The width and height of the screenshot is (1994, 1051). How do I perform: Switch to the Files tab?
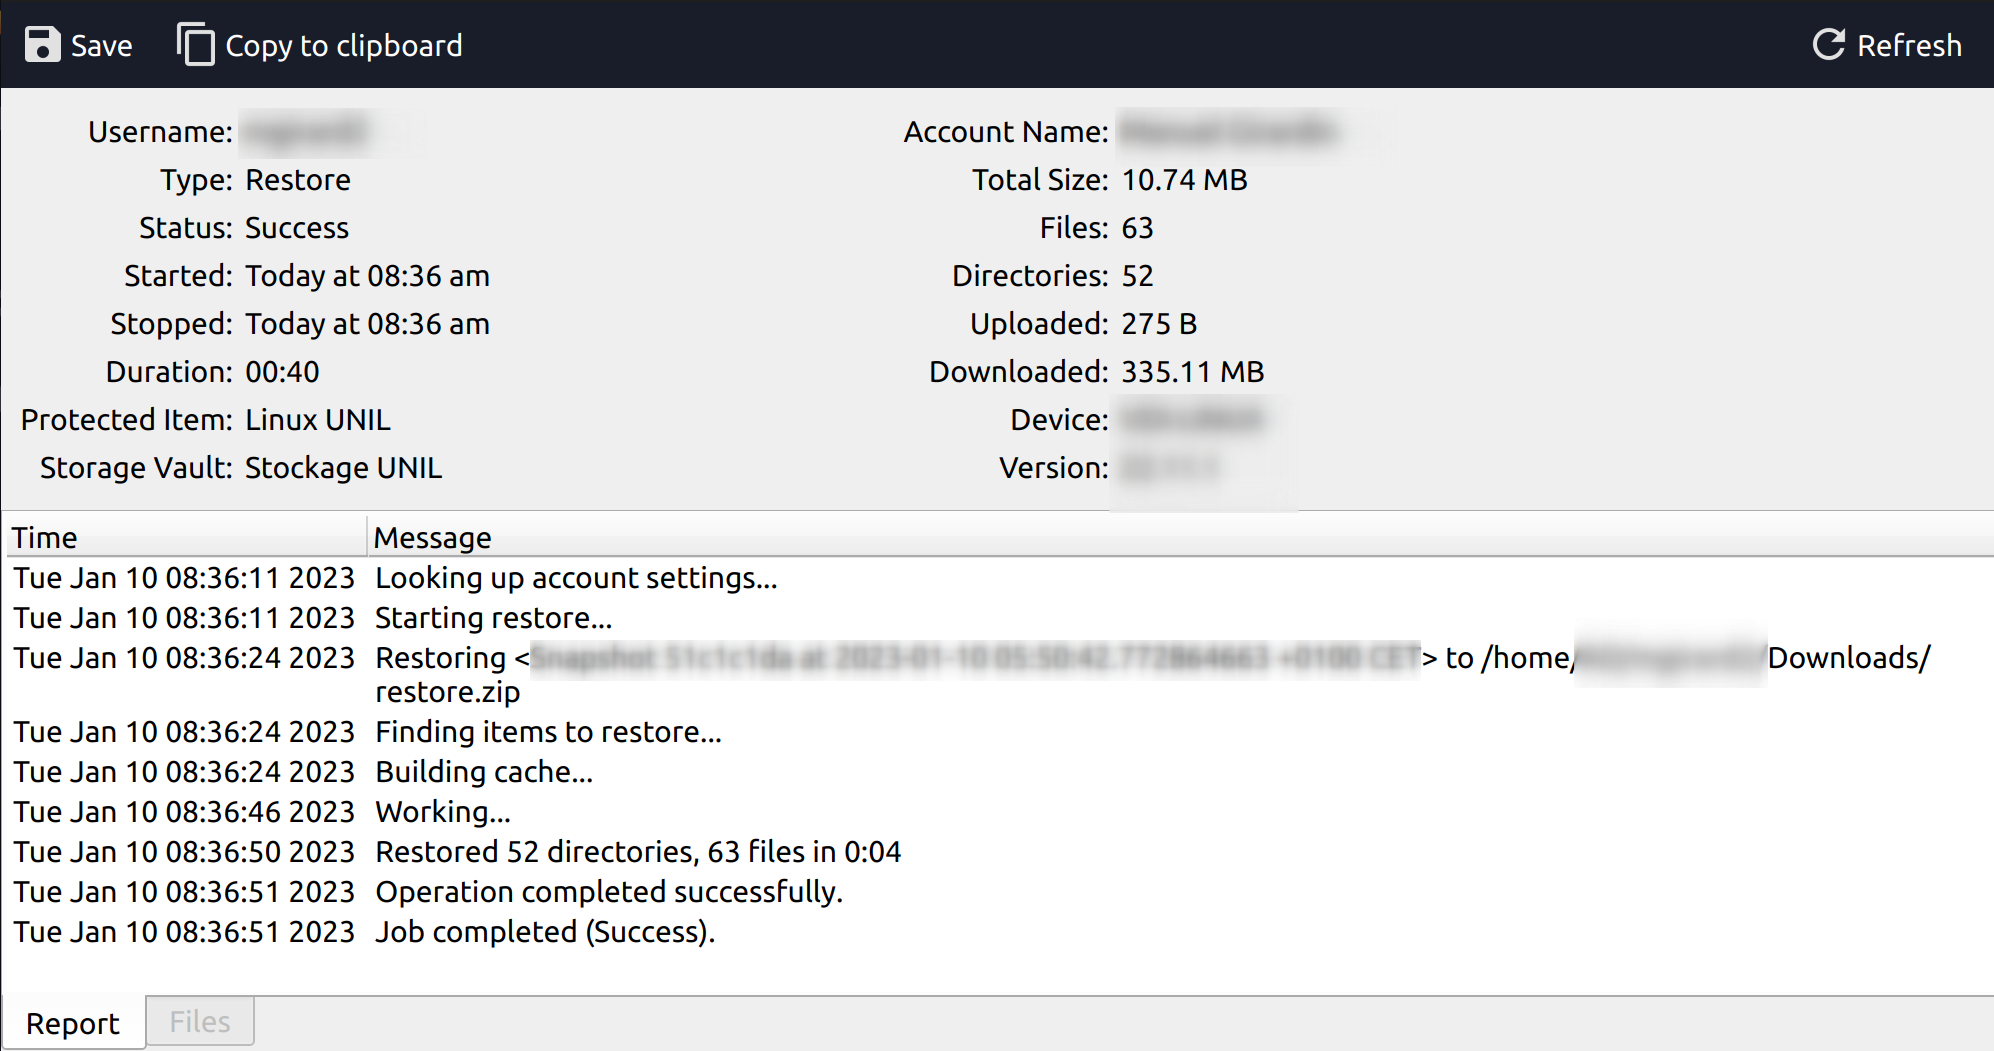(x=200, y=1021)
